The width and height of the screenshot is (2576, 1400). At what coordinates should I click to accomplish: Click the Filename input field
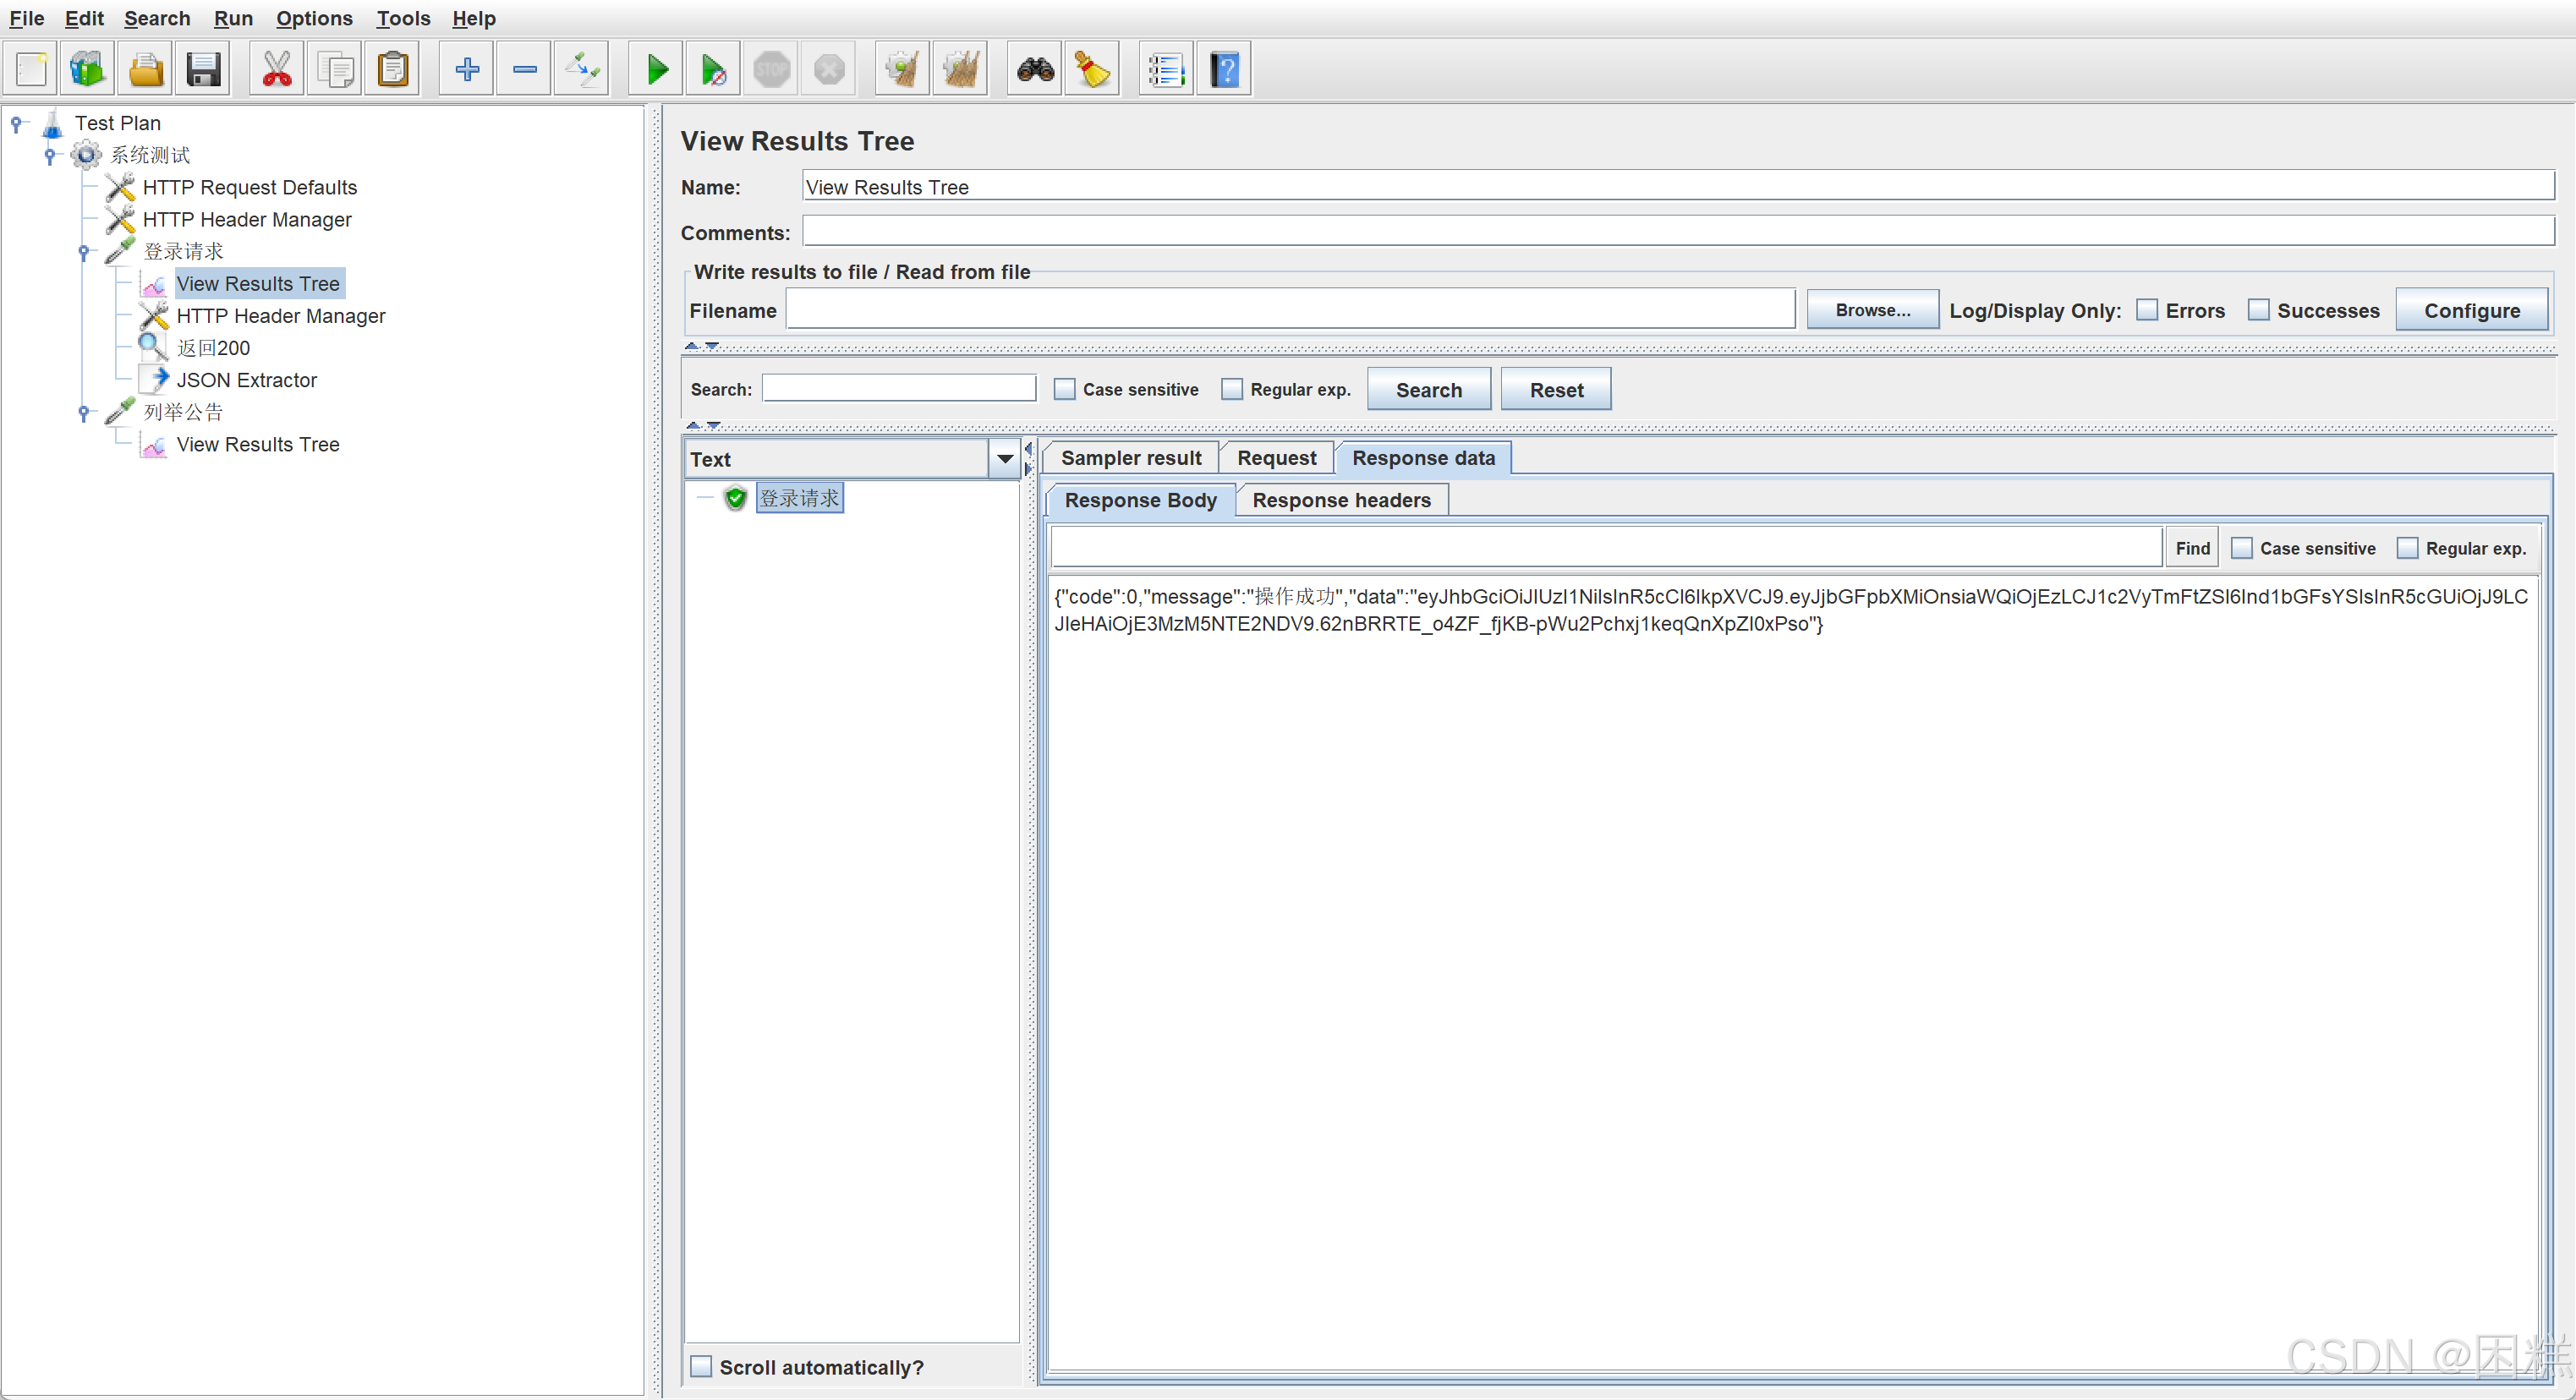coord(1290,310)
